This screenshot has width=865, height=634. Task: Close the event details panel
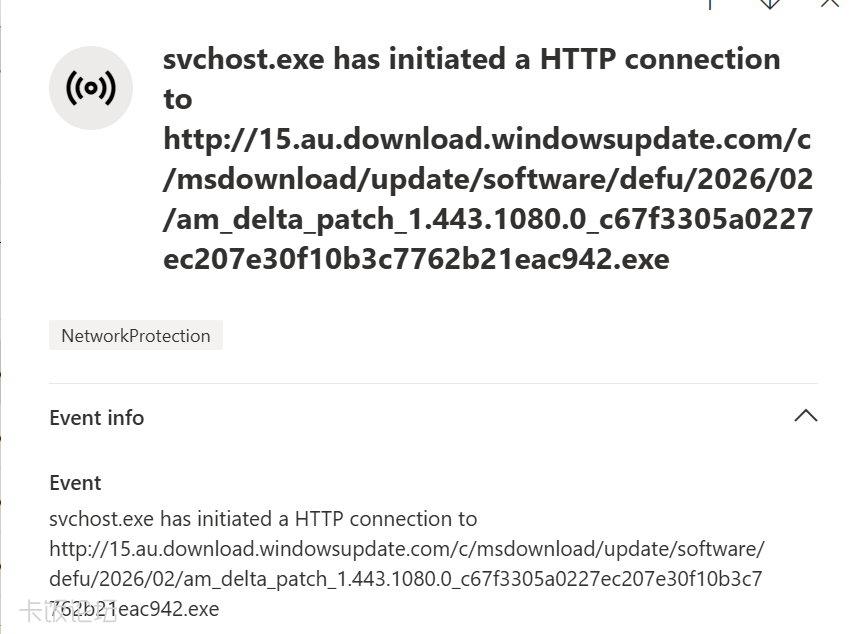[x=829, y=4]
